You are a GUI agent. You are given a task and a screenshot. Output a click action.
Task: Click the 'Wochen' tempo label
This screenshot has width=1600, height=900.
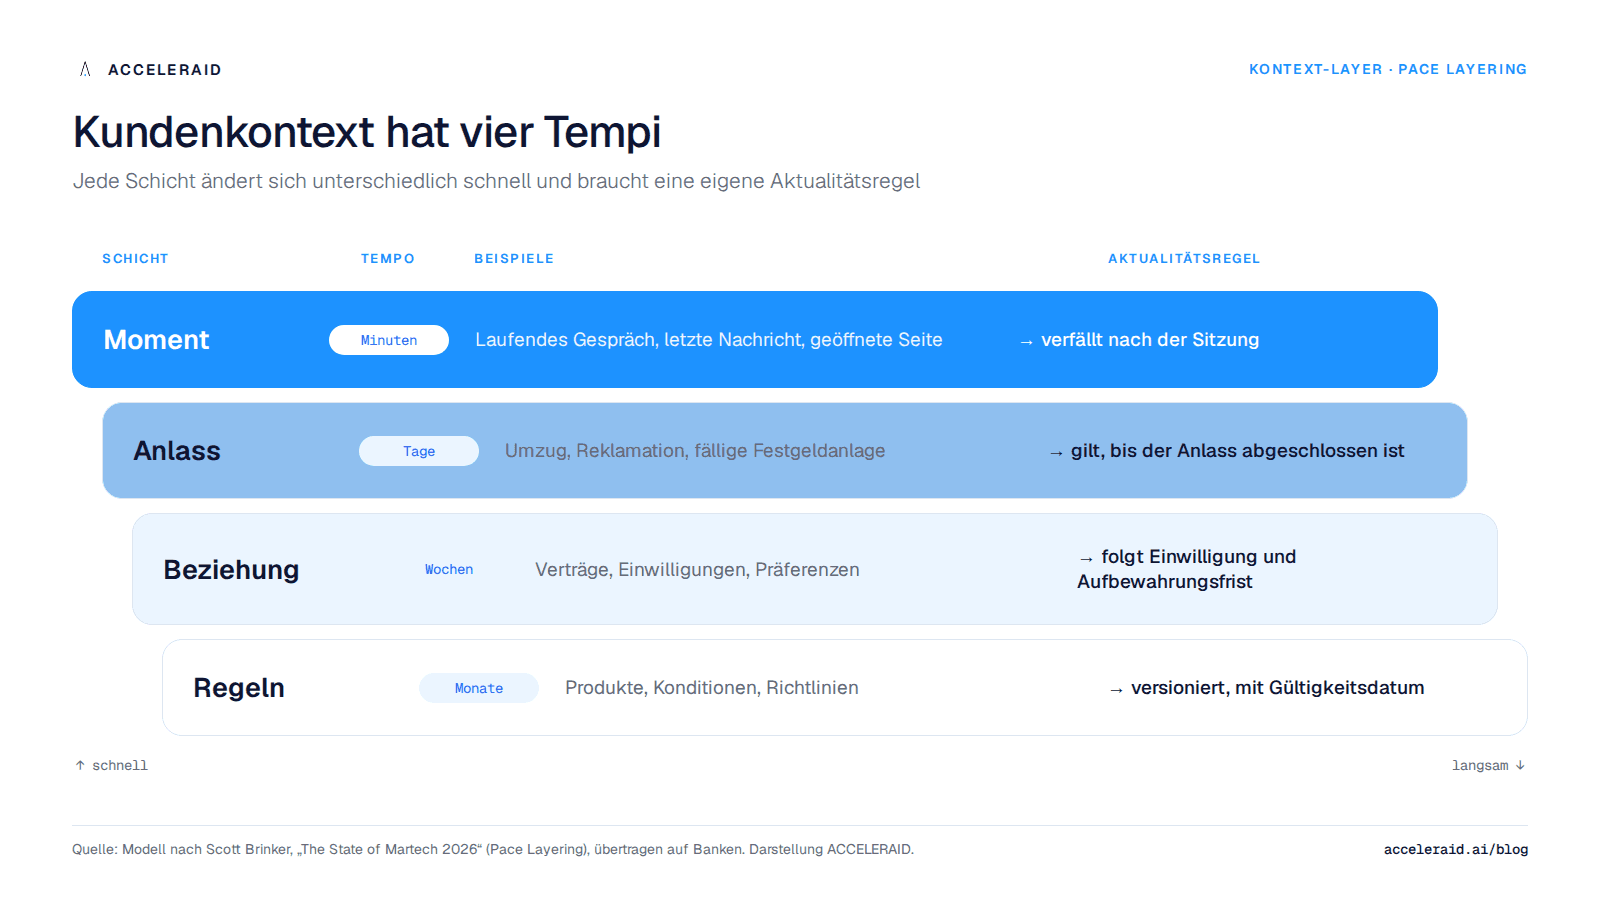[449, 569]
